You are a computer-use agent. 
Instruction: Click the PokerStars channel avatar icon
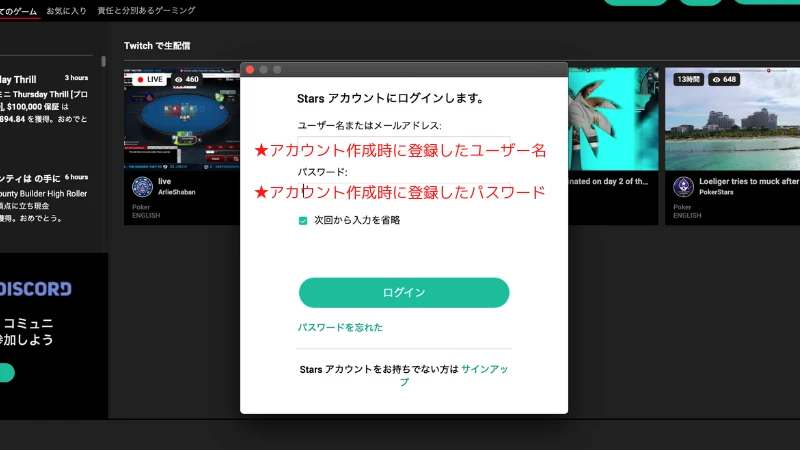(683, 187)
